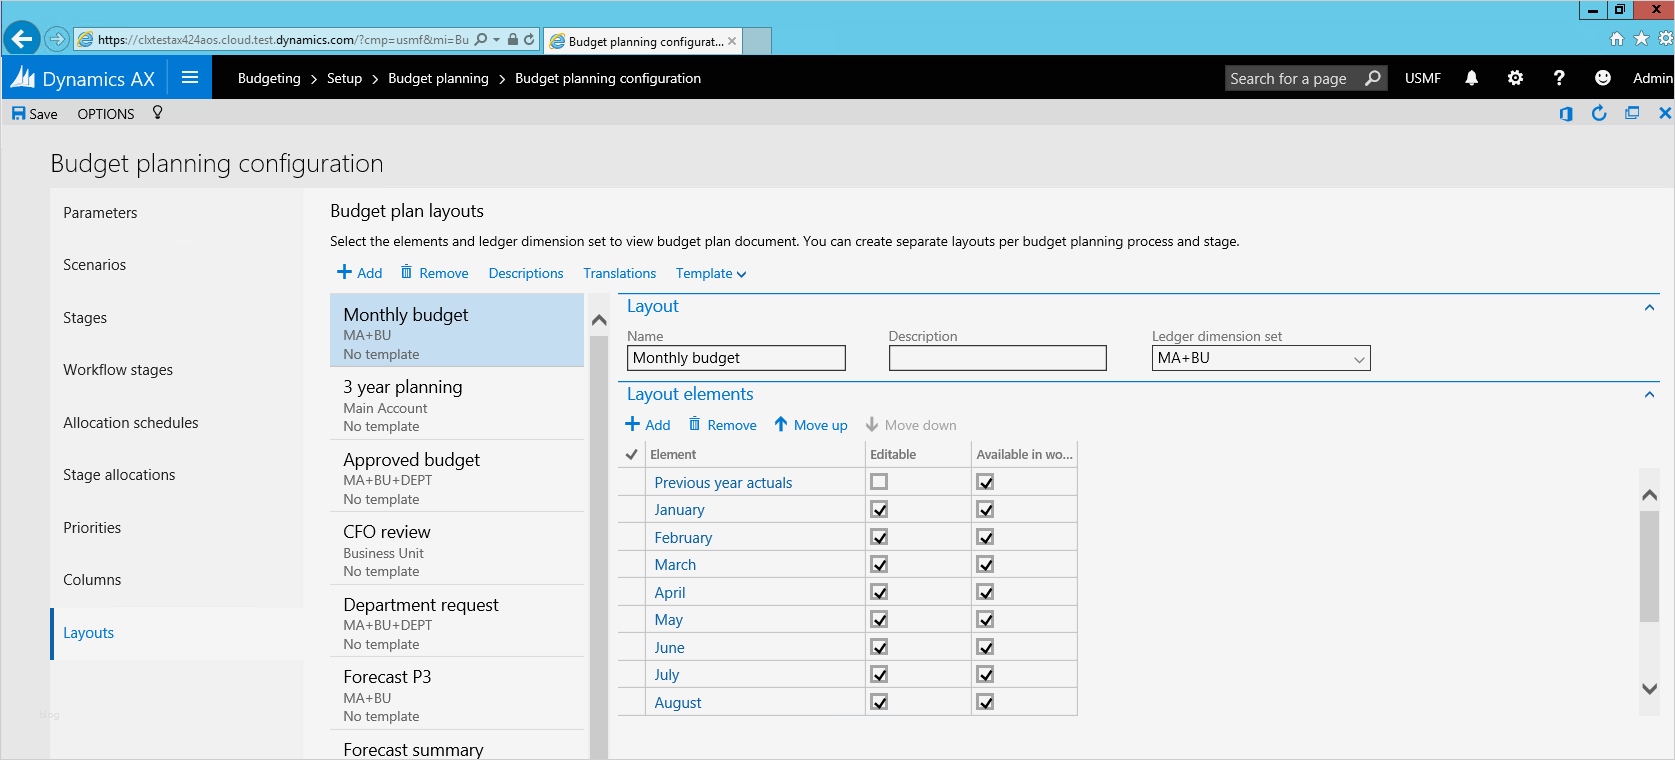The width and height of the screenshot is (1675, 760).
Task: Open the OPTIONS menu
Action: point(106,114)
